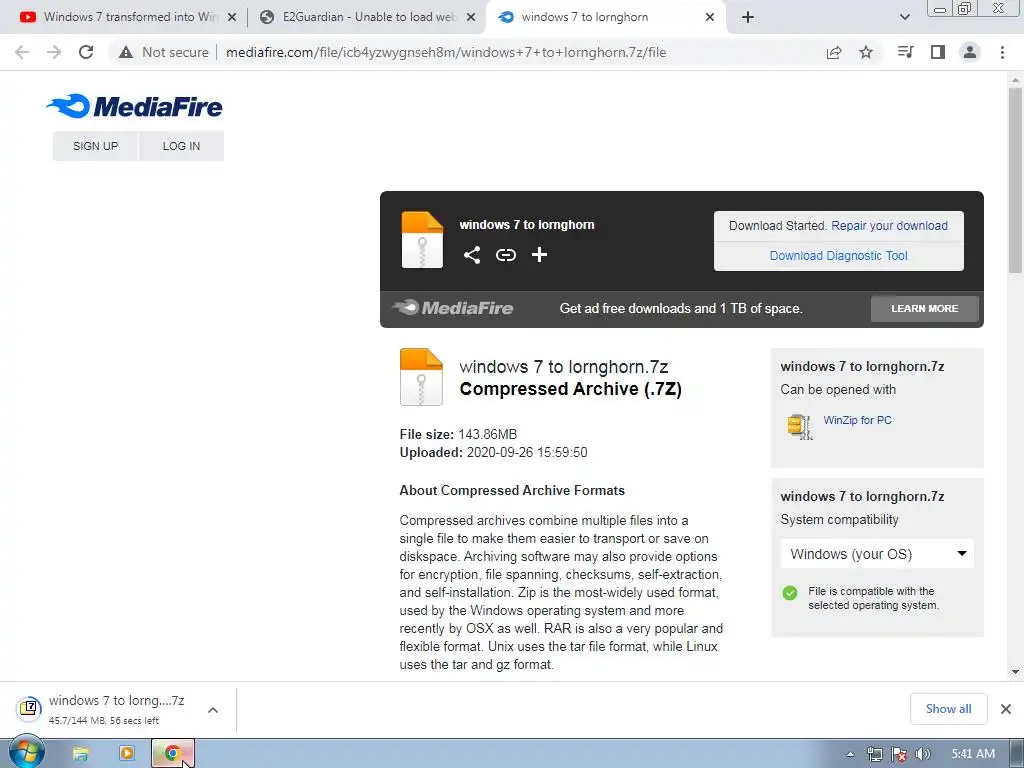
Task: Click the SIGN UP button
Action: (x=95, y=146)
